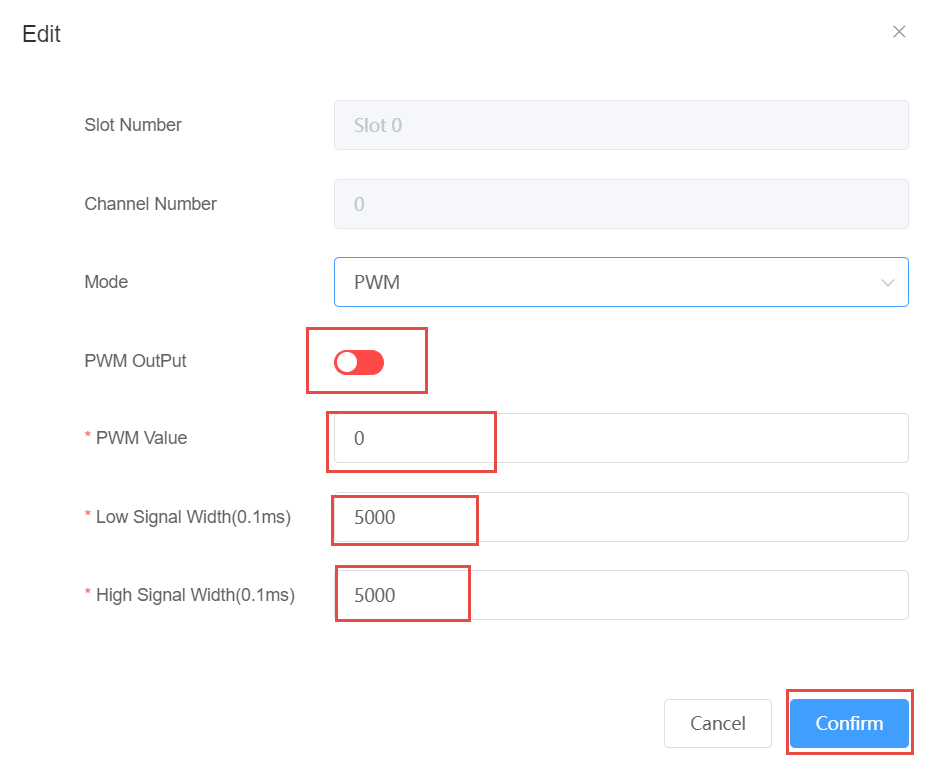Image resolution: width=930 pixels, height=770 pixels.
Task: Click the Edit dialog title
Action: pyautogui.click(x=41, y=34)
